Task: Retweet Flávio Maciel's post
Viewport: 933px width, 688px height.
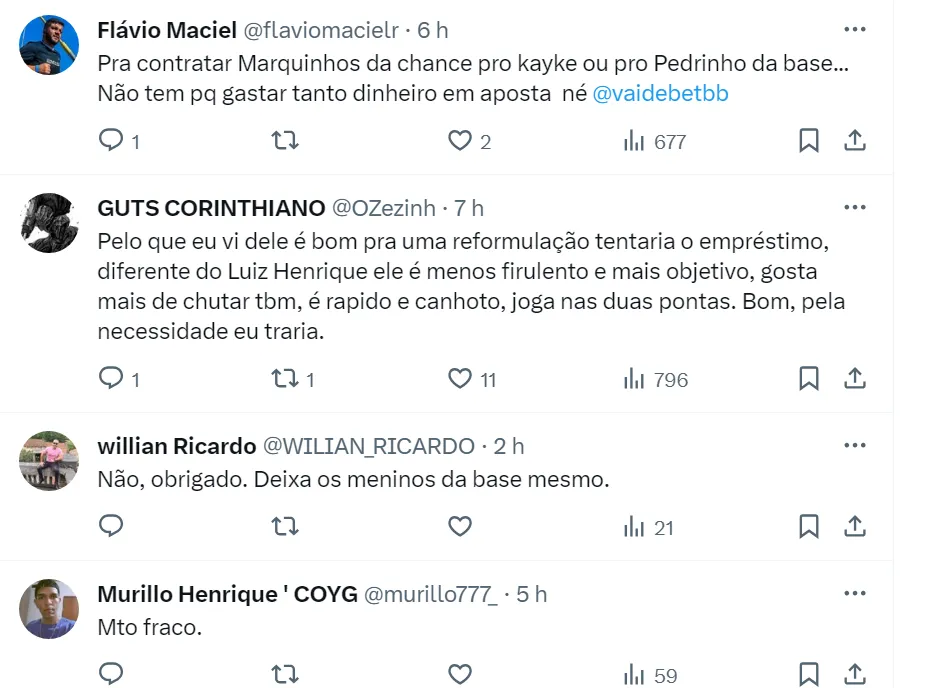Action: (x=285, y=141)
